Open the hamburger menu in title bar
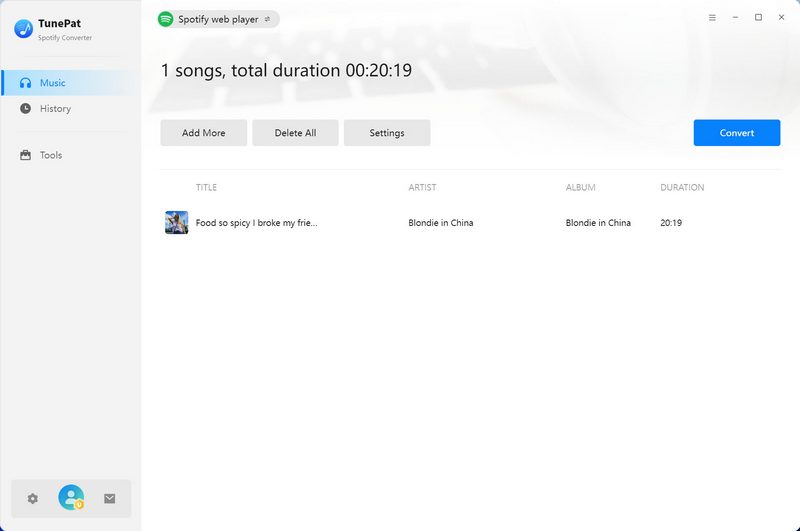Viewport: 800px width, 531px height. [x=712, y=18]
